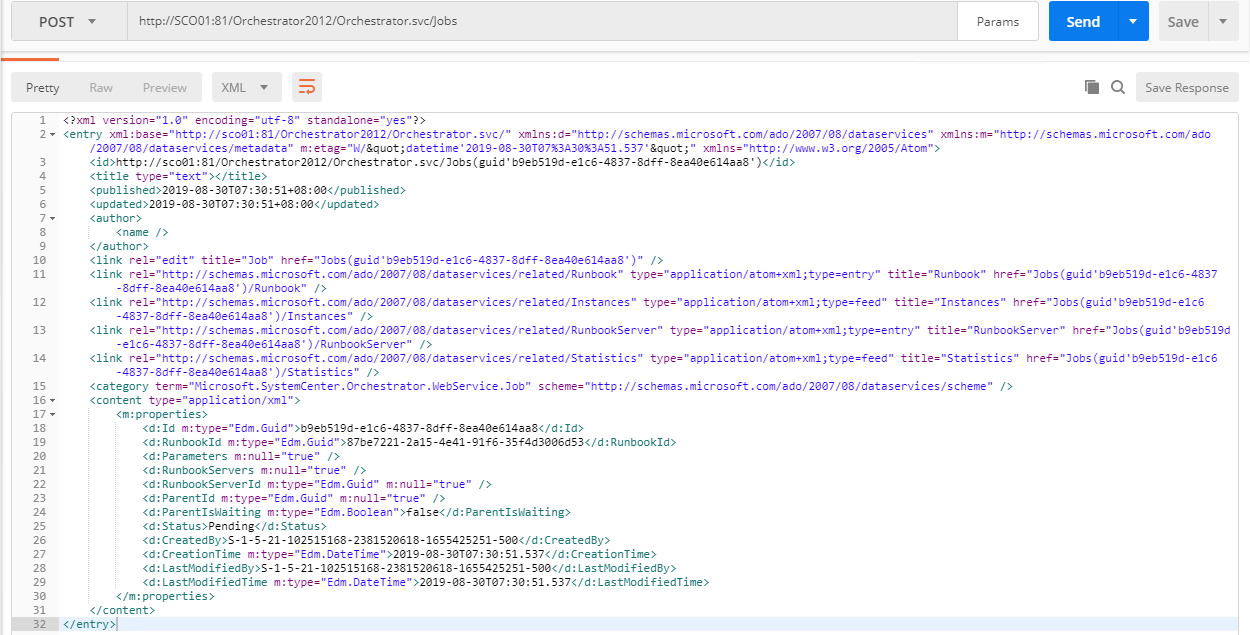1250x635 pixels.
Task: Collapse the content element at line 16
Action: coord(52,400)
